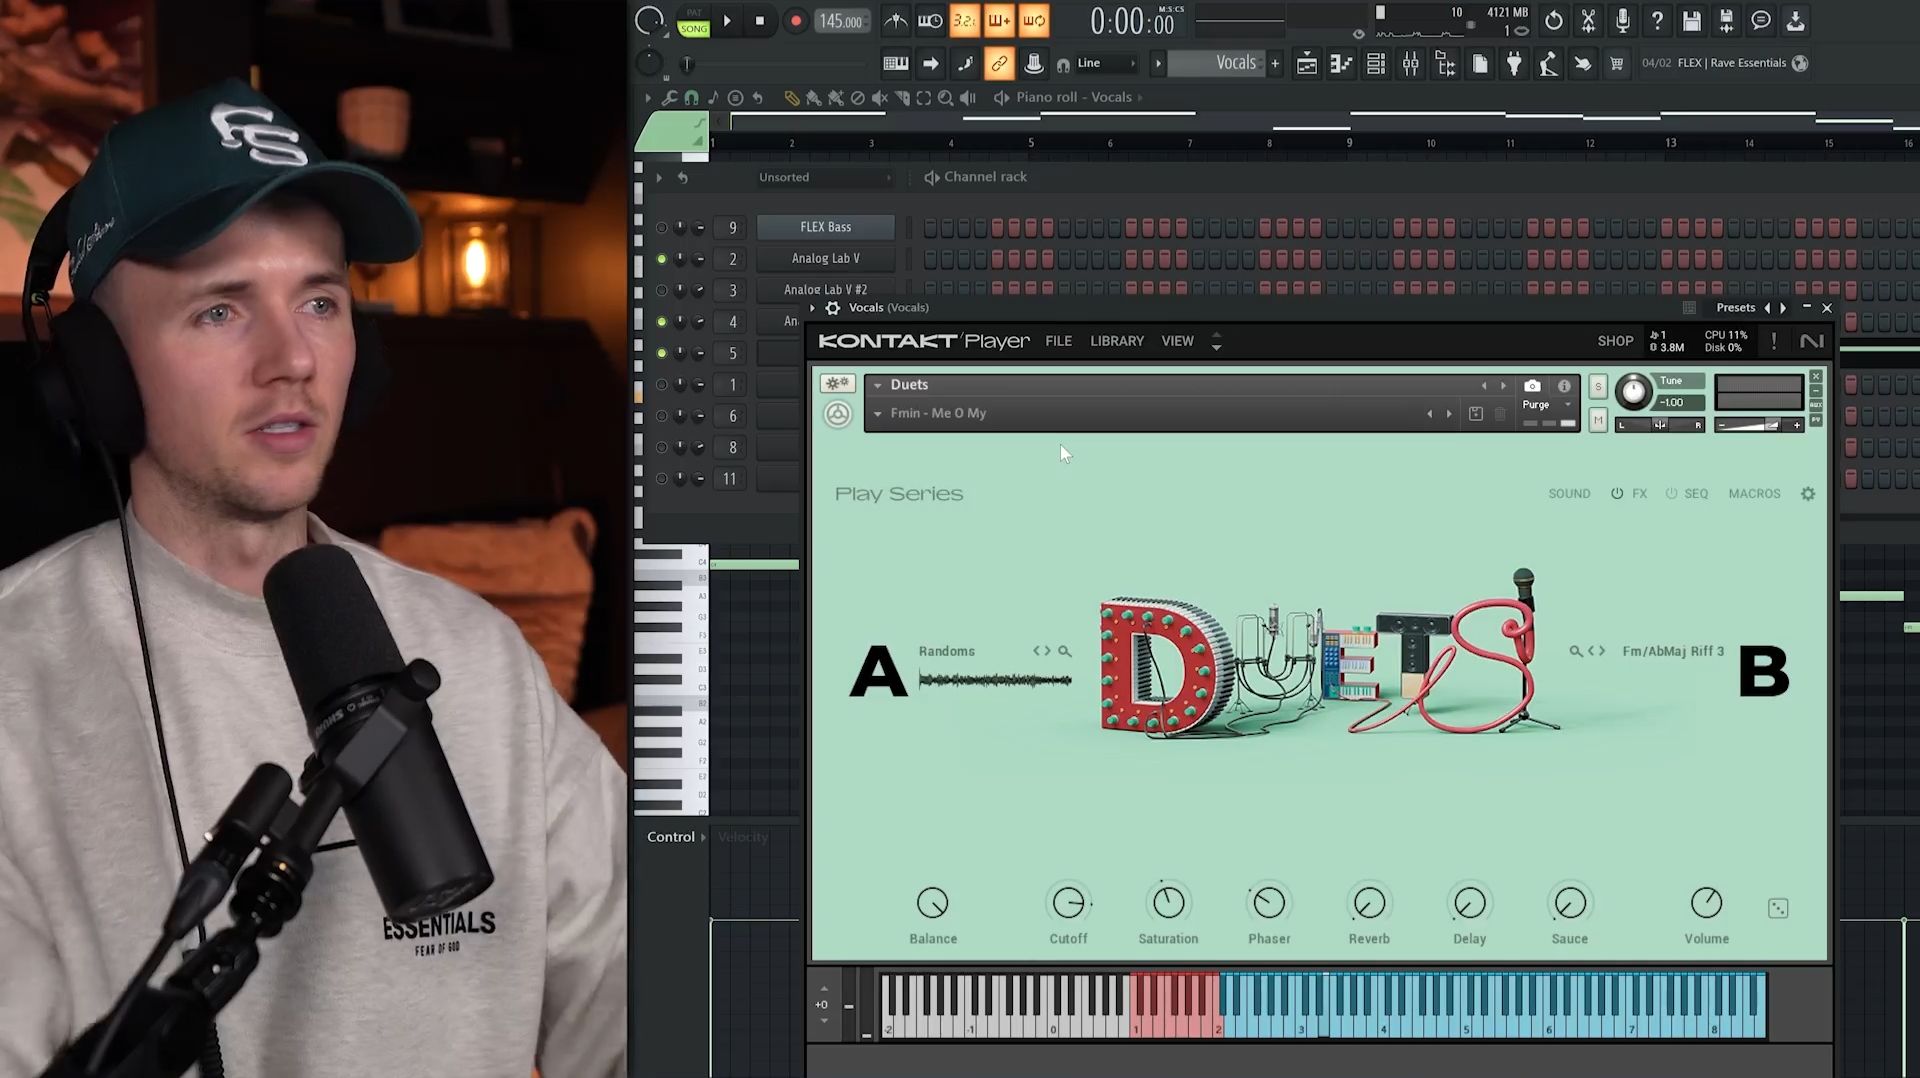The height and width of the screenshot is (1078, 1920).
Task: Toggle the metronome icon
Action: [896, 21]
